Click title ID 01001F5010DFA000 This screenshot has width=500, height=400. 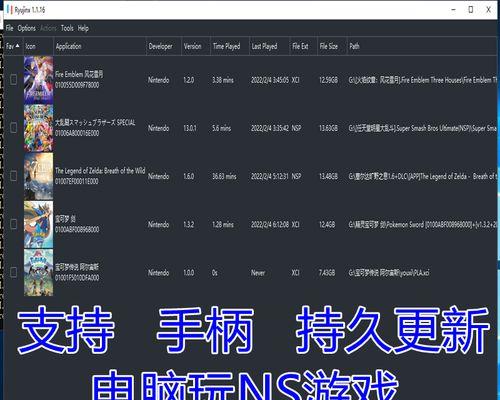[77, 277]
